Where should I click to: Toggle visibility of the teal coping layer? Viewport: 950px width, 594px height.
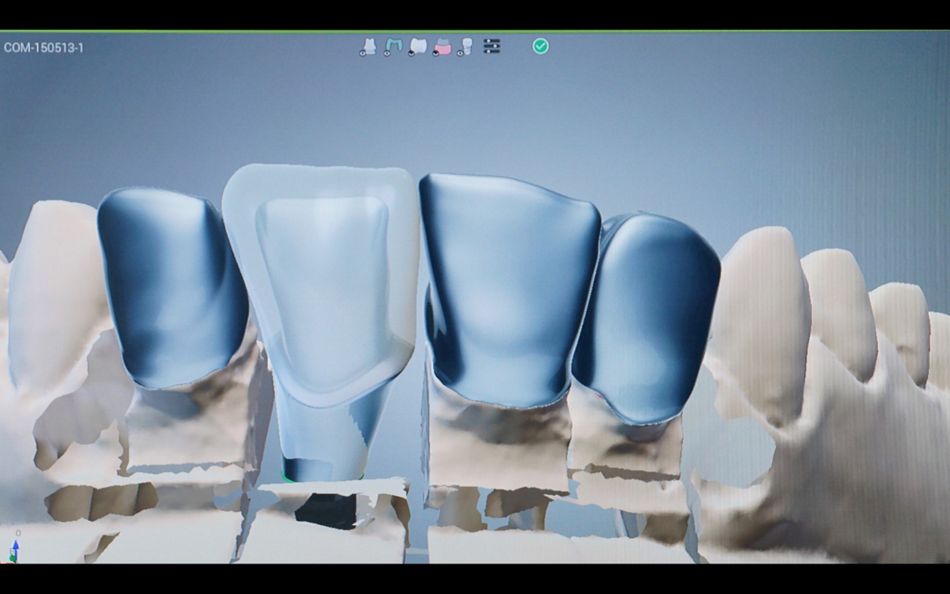click(x=393, y=47)
